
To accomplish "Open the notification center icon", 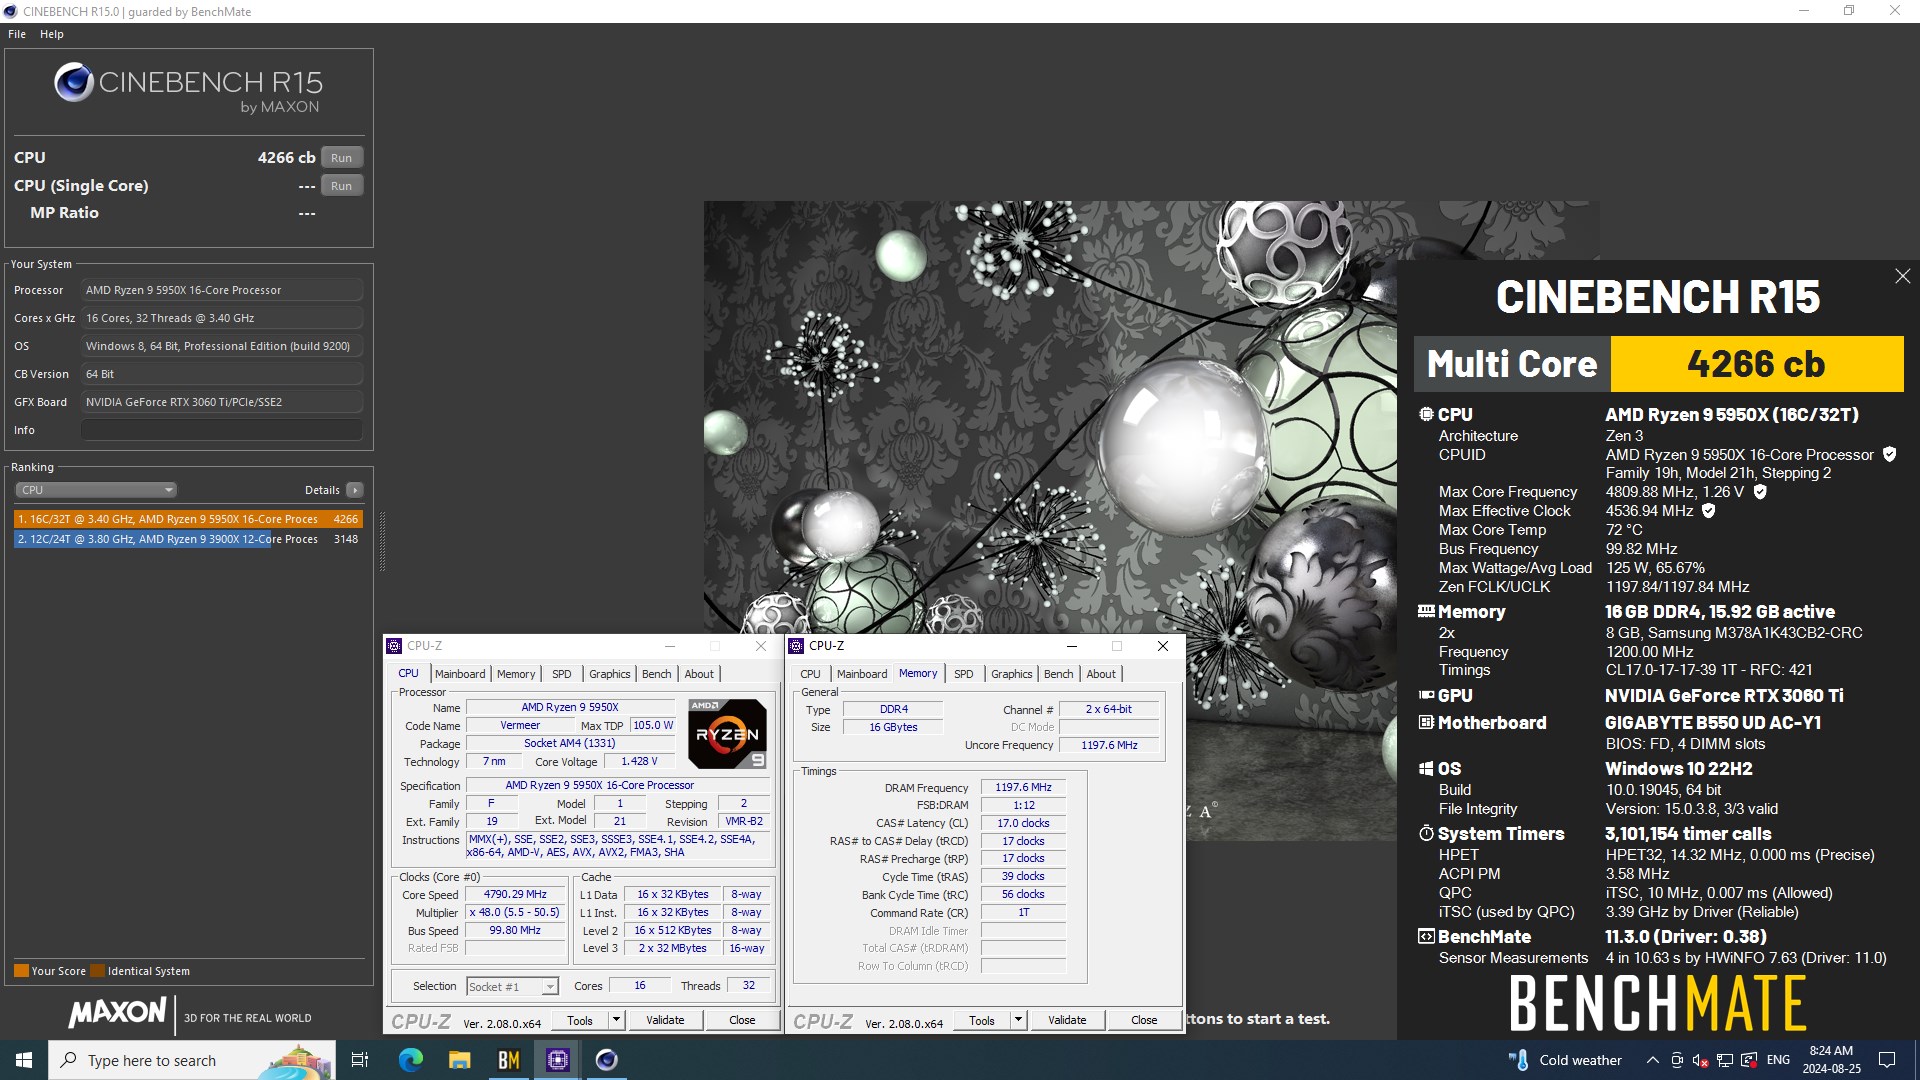I will pos(1887,1060).
